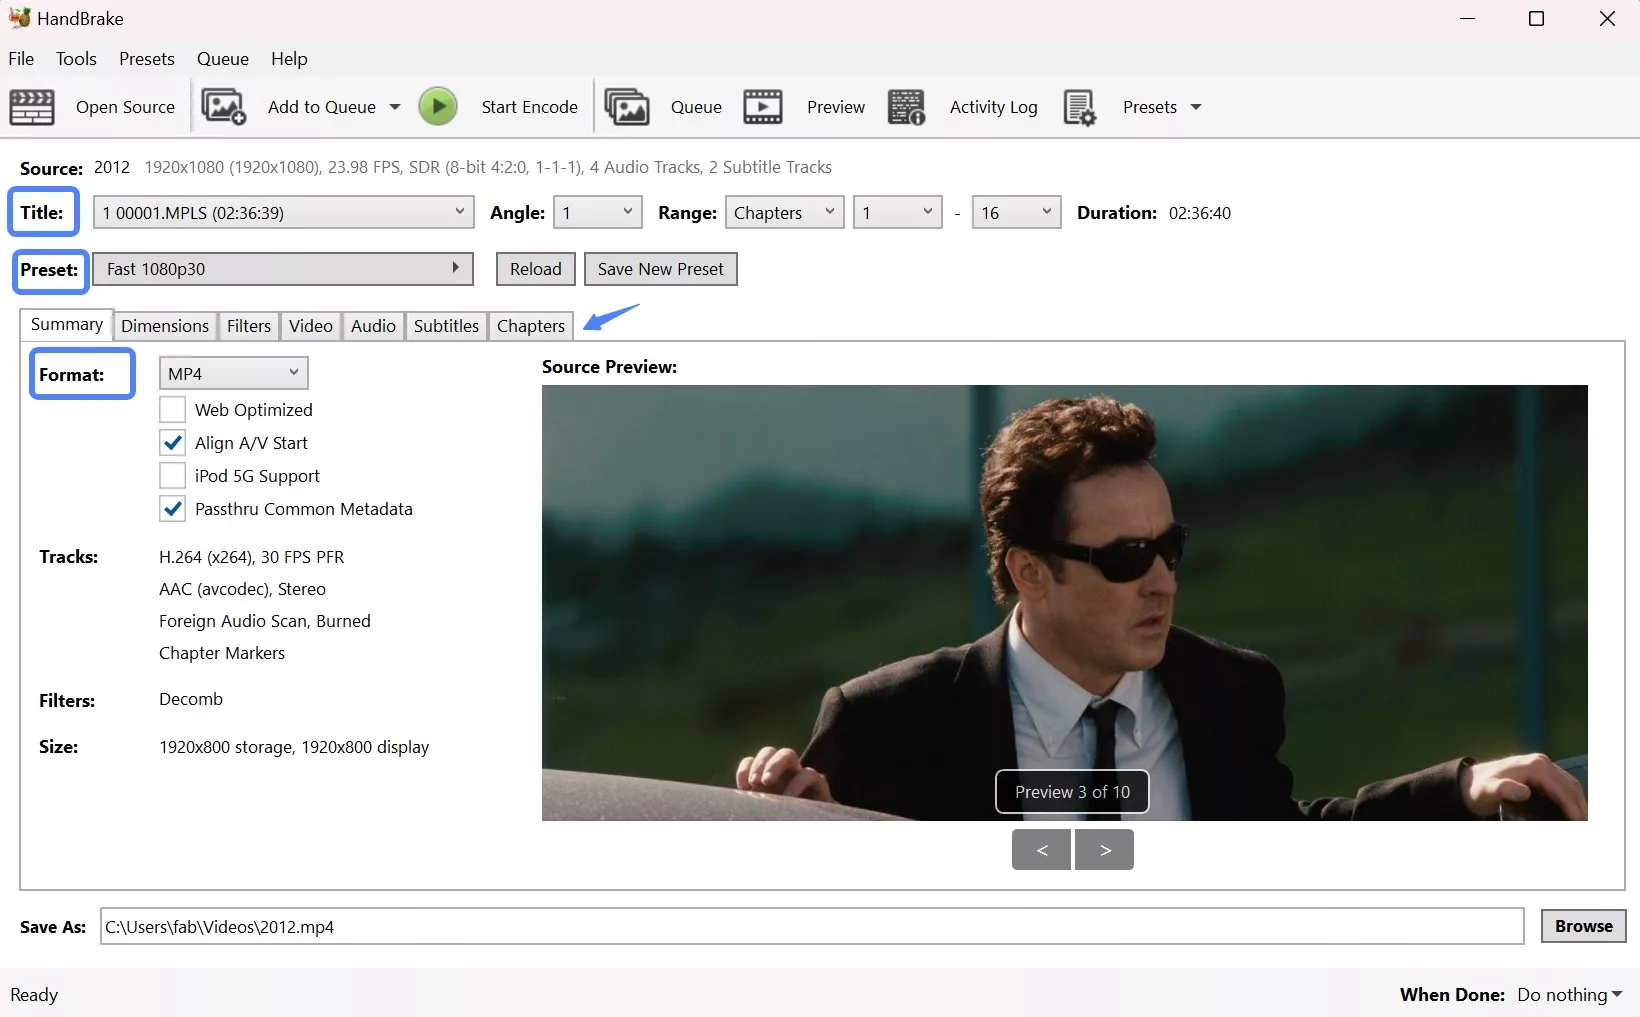Go to the next preview image

click(1103, 849)
